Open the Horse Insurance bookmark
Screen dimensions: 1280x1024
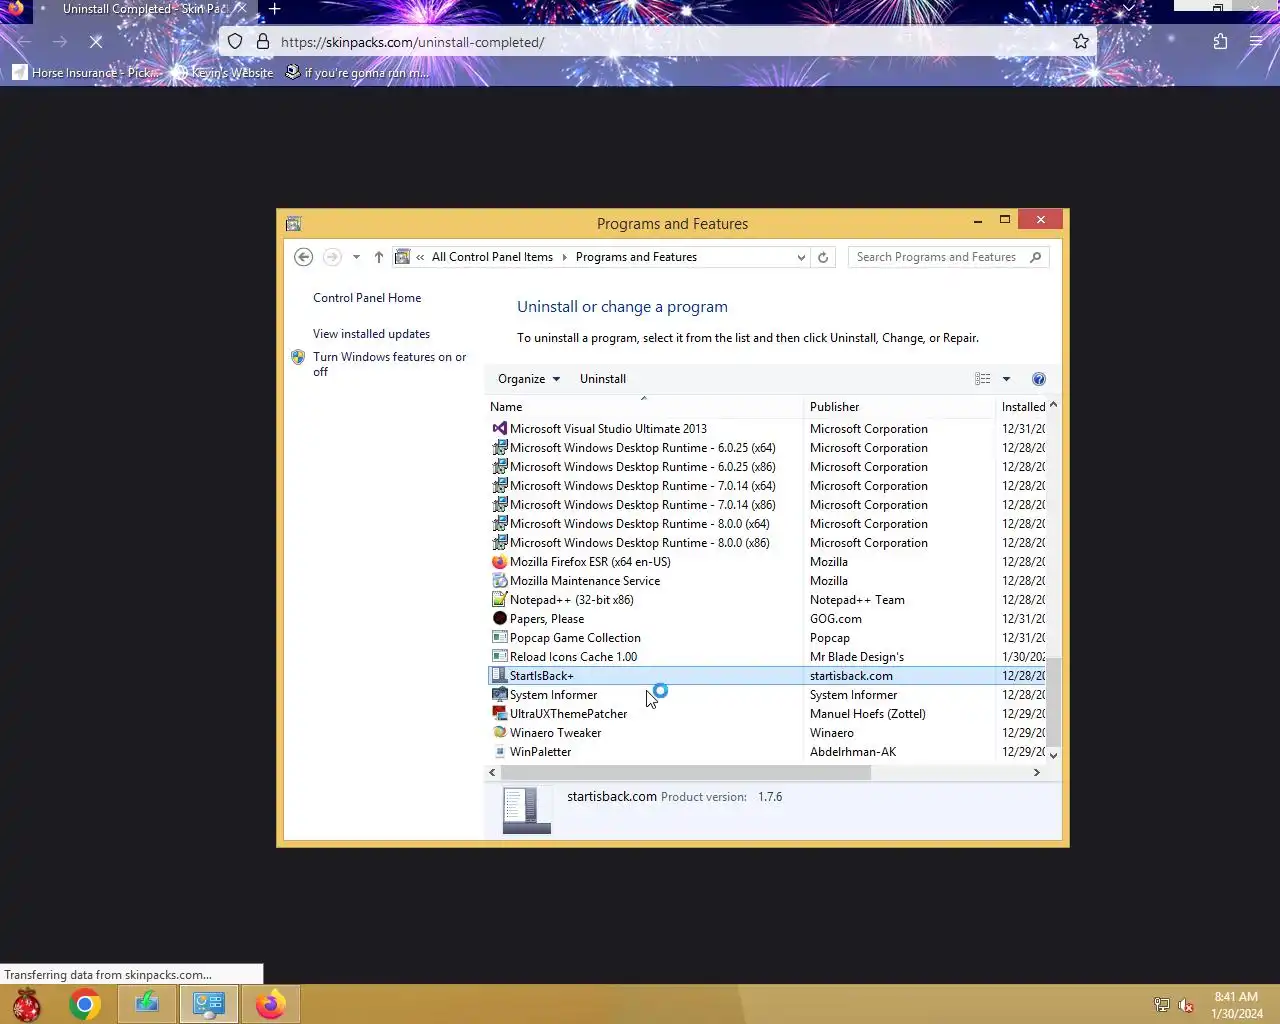pos(86,73)
